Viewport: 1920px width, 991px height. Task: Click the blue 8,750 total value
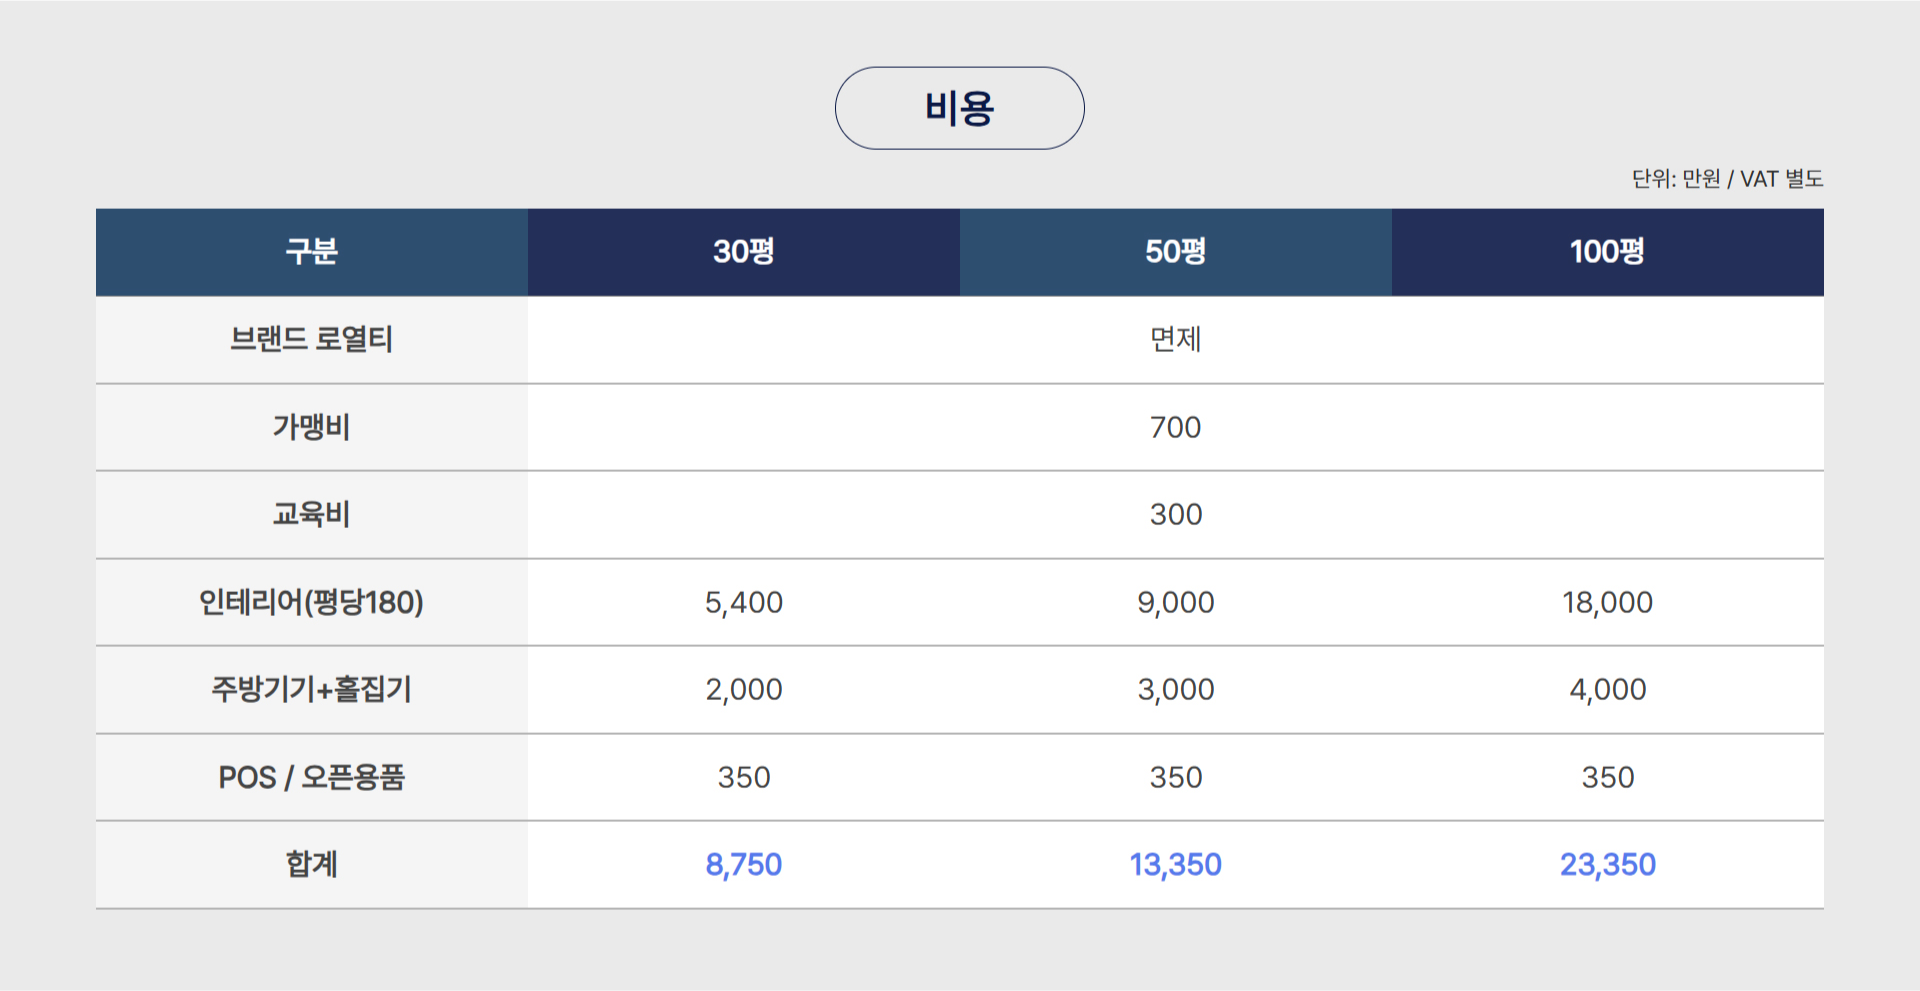(744, 864)
